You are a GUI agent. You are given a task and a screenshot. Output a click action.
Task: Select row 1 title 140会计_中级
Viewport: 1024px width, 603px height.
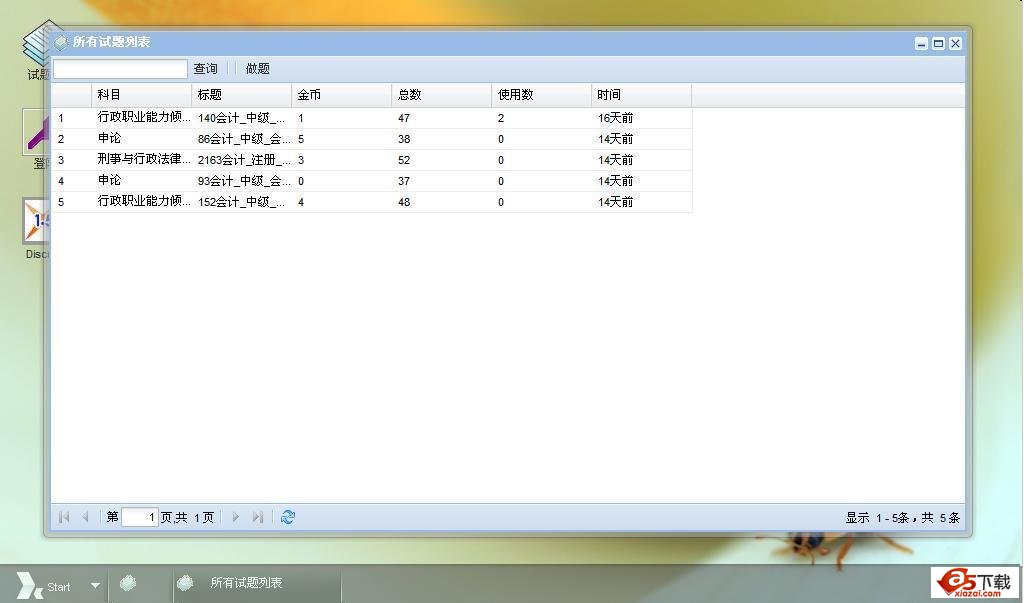pyautogui.click(x=242, y=118)
